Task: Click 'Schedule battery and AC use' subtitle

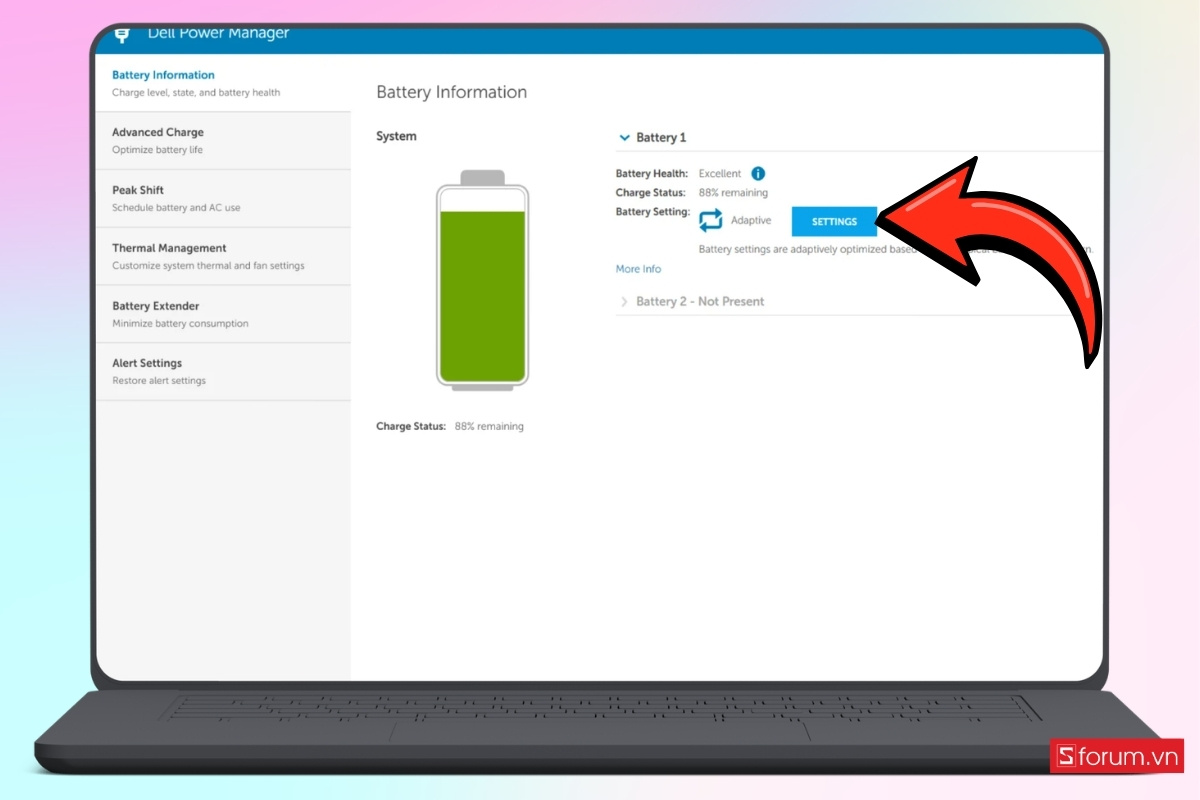Action: click(176, 208)
